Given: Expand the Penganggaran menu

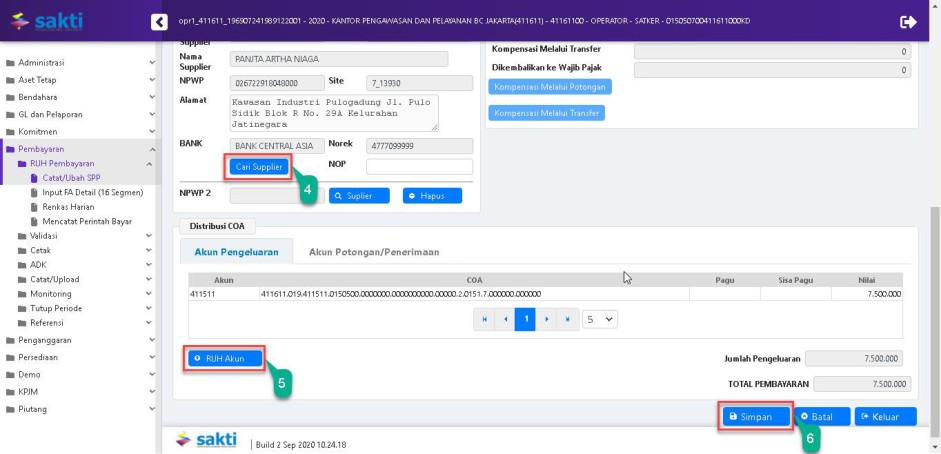Looking at the screenshot, I should click(45, 340).
